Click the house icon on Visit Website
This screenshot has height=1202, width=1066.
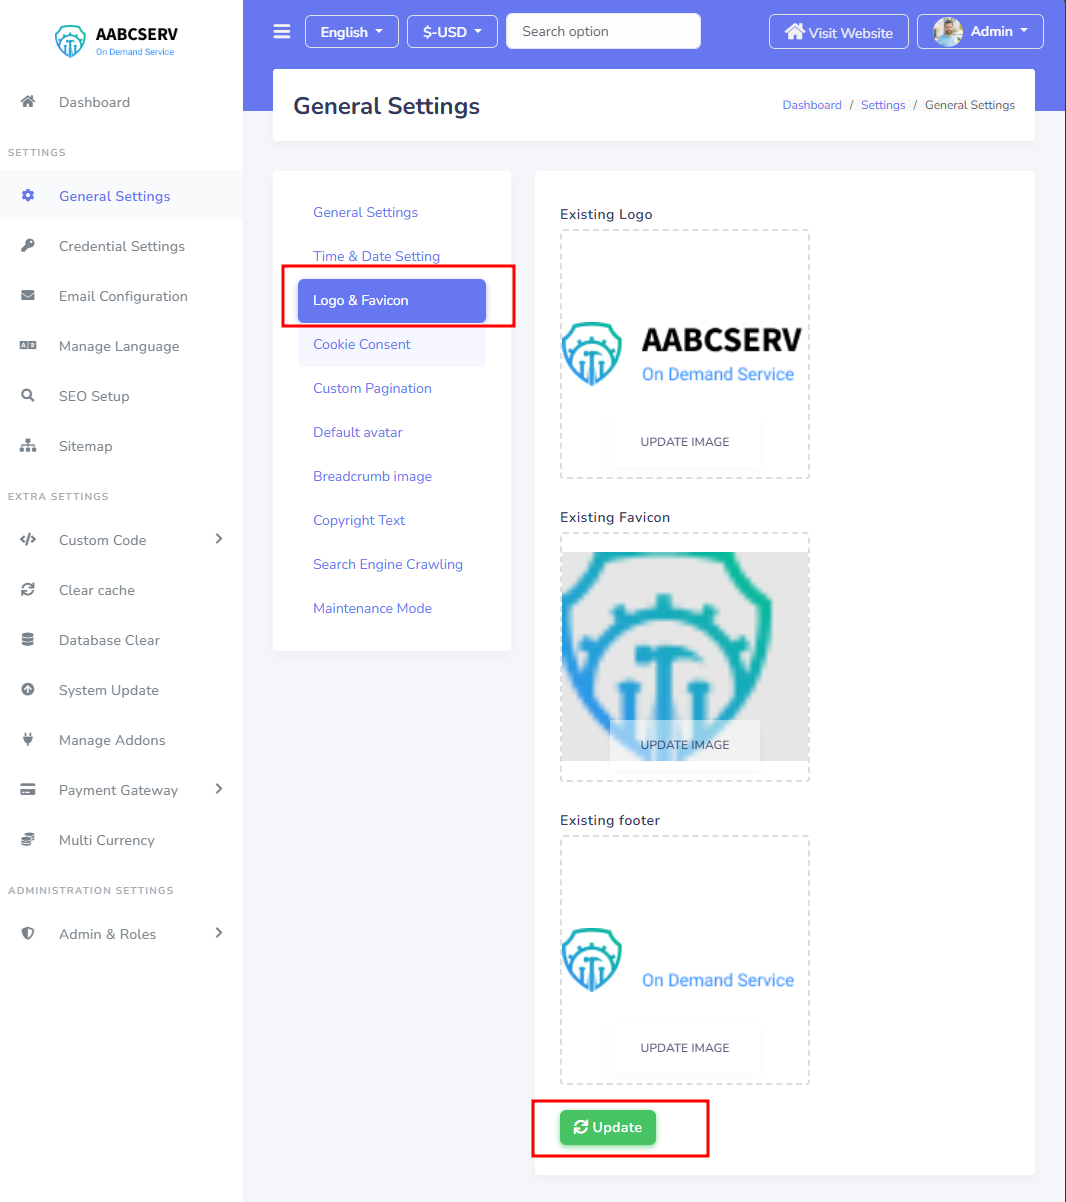tap(795, 32)
